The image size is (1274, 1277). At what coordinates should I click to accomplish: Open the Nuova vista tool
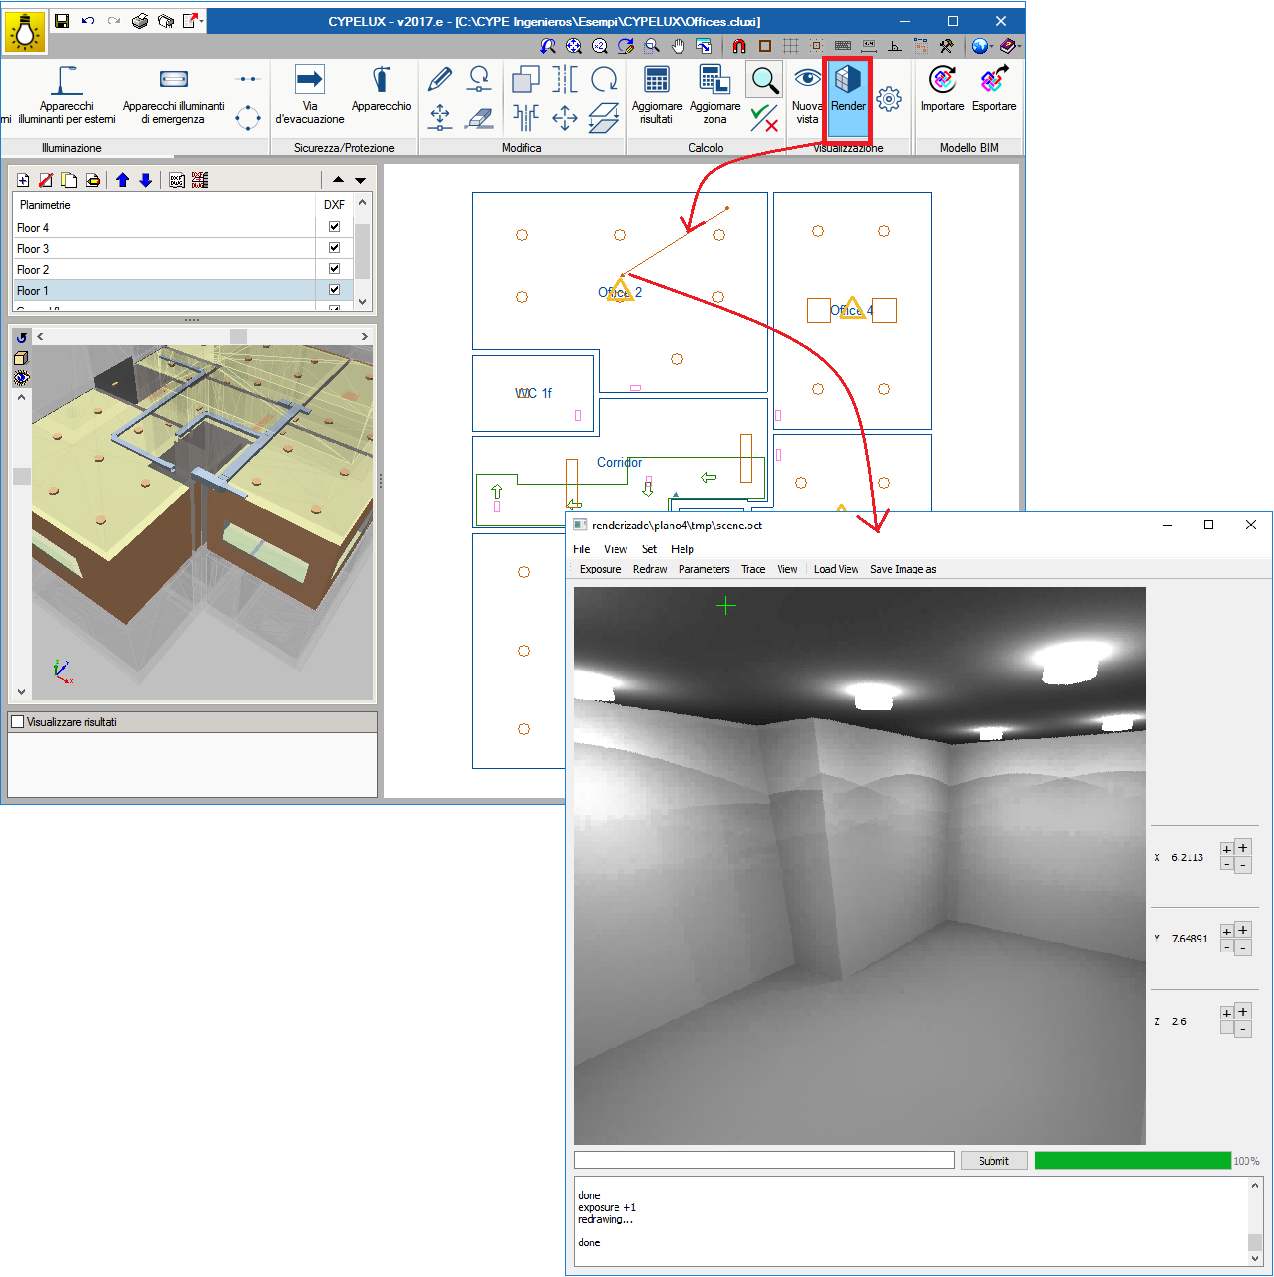tap(807, 94)
